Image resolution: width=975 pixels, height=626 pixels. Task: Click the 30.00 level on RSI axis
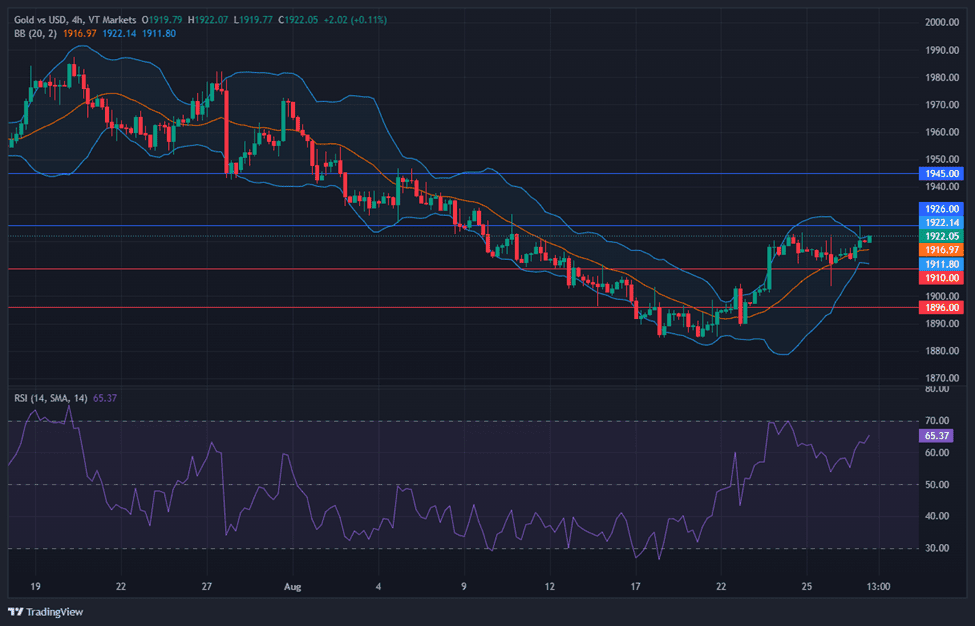939,548
